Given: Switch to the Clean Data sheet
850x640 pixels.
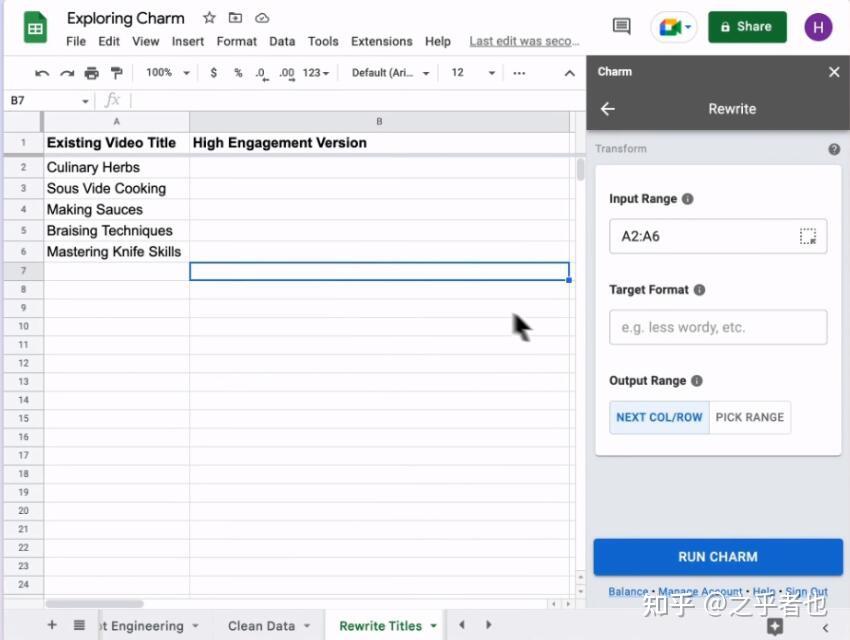Looking at the screenshot, I should click(x=261, y=625).
